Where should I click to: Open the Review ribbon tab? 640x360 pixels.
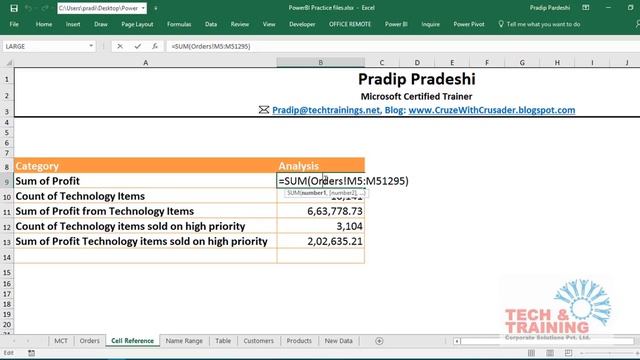point(240,24)
